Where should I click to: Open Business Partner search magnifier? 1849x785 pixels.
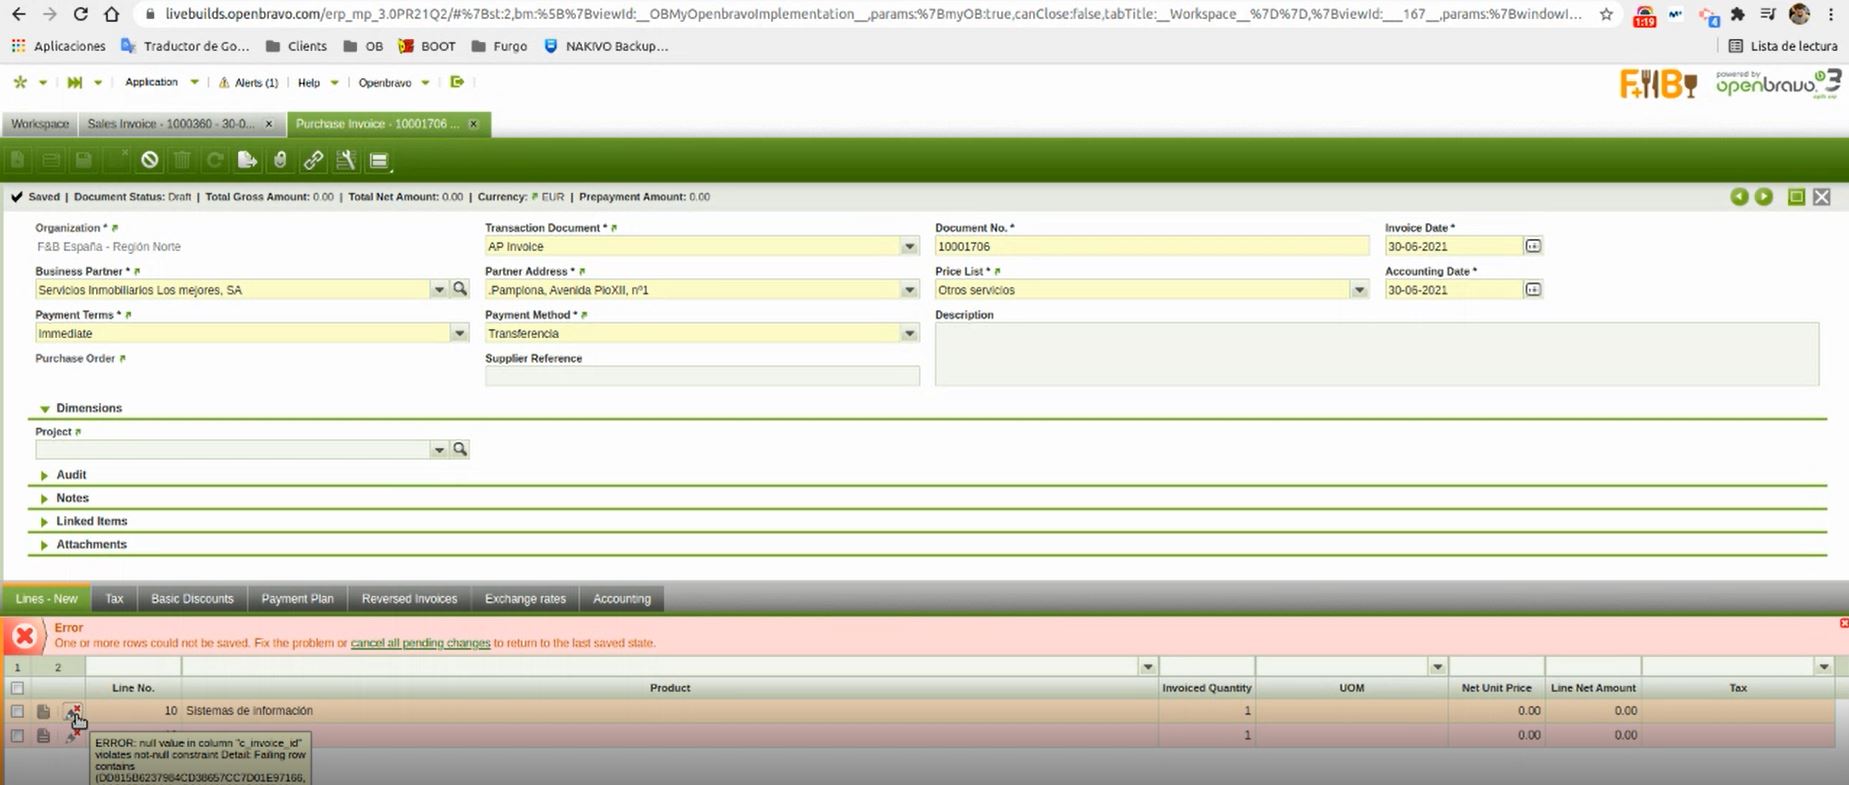coord(460,289)
